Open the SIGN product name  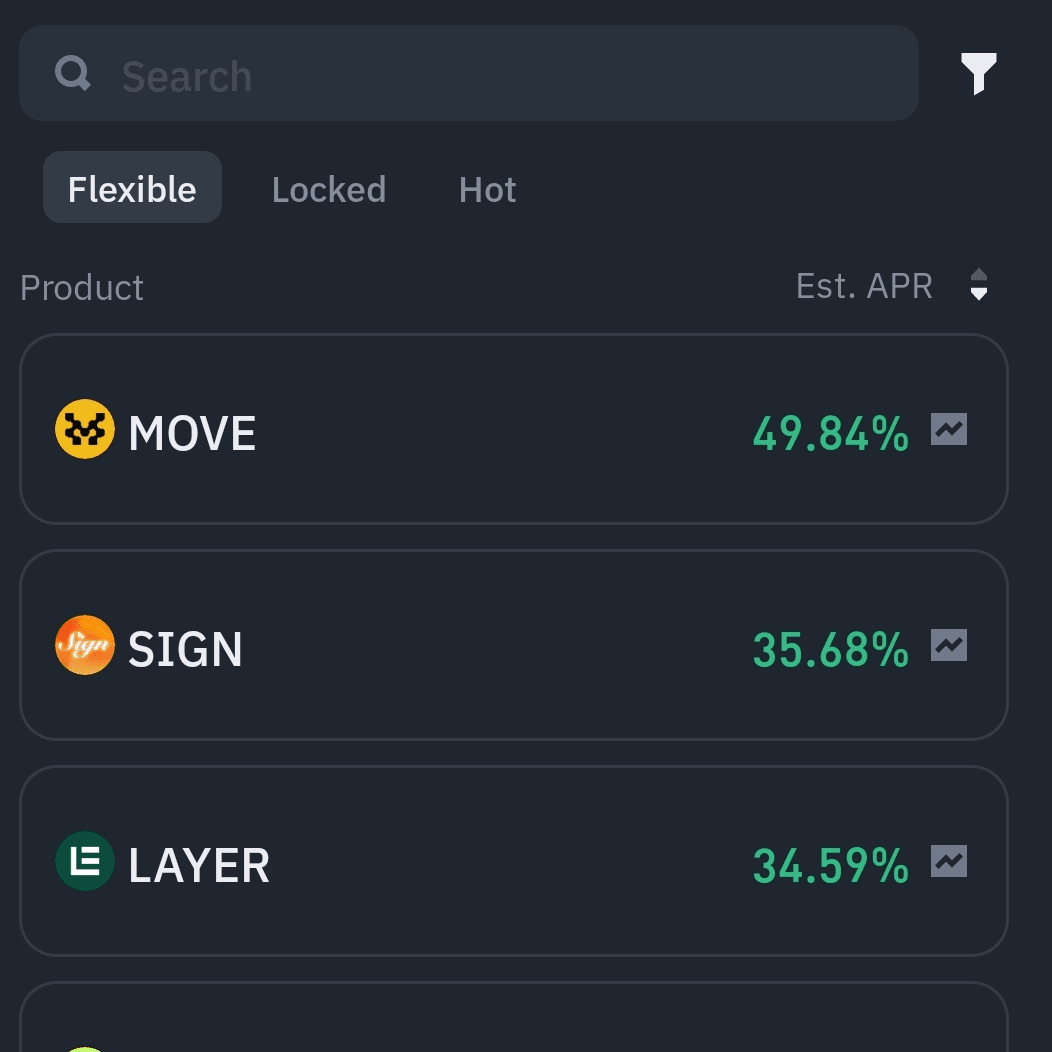(185, 650)
